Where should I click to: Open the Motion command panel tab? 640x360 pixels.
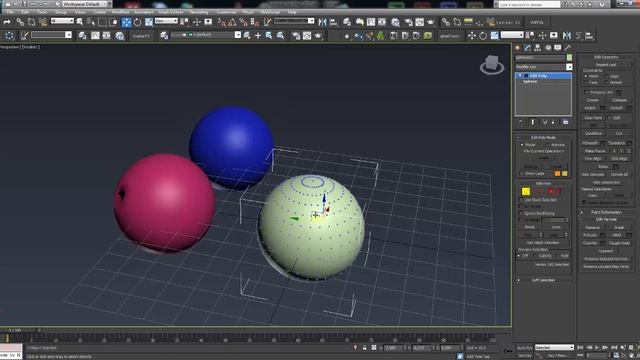click(548, 48)
